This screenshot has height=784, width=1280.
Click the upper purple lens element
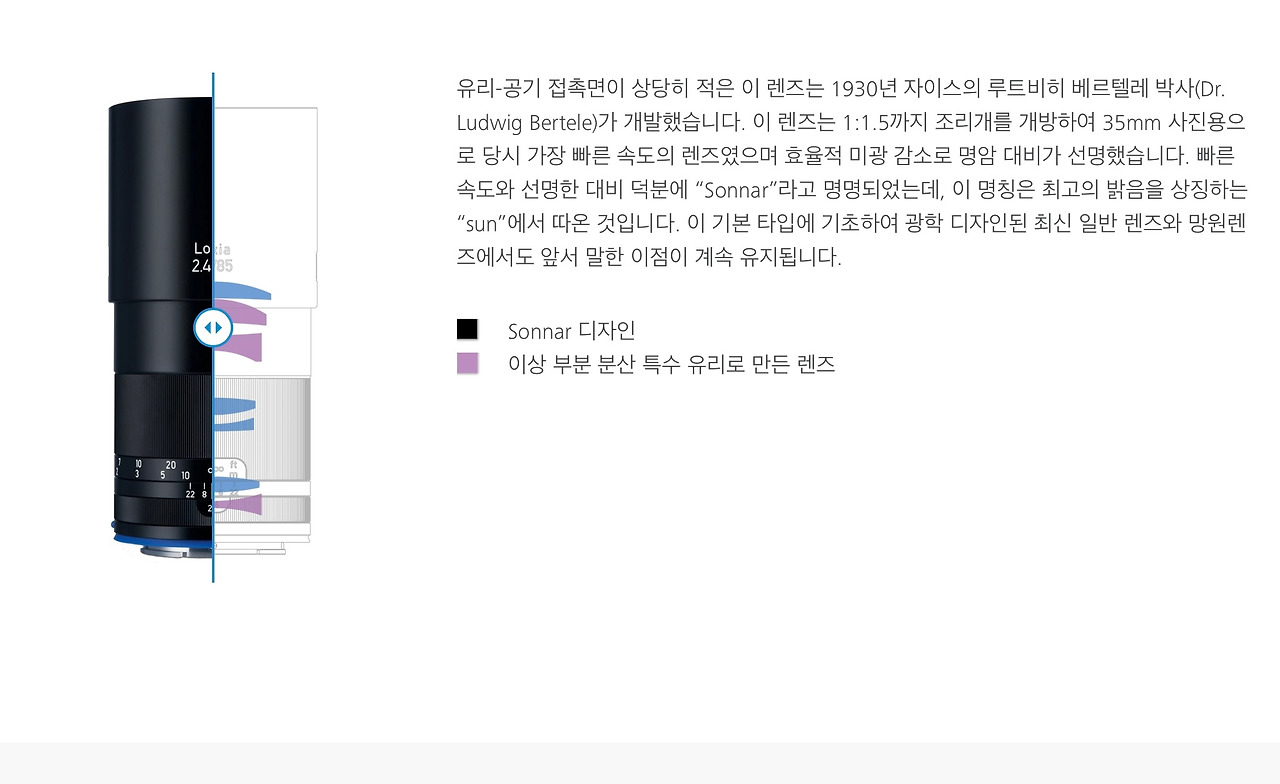240,313
